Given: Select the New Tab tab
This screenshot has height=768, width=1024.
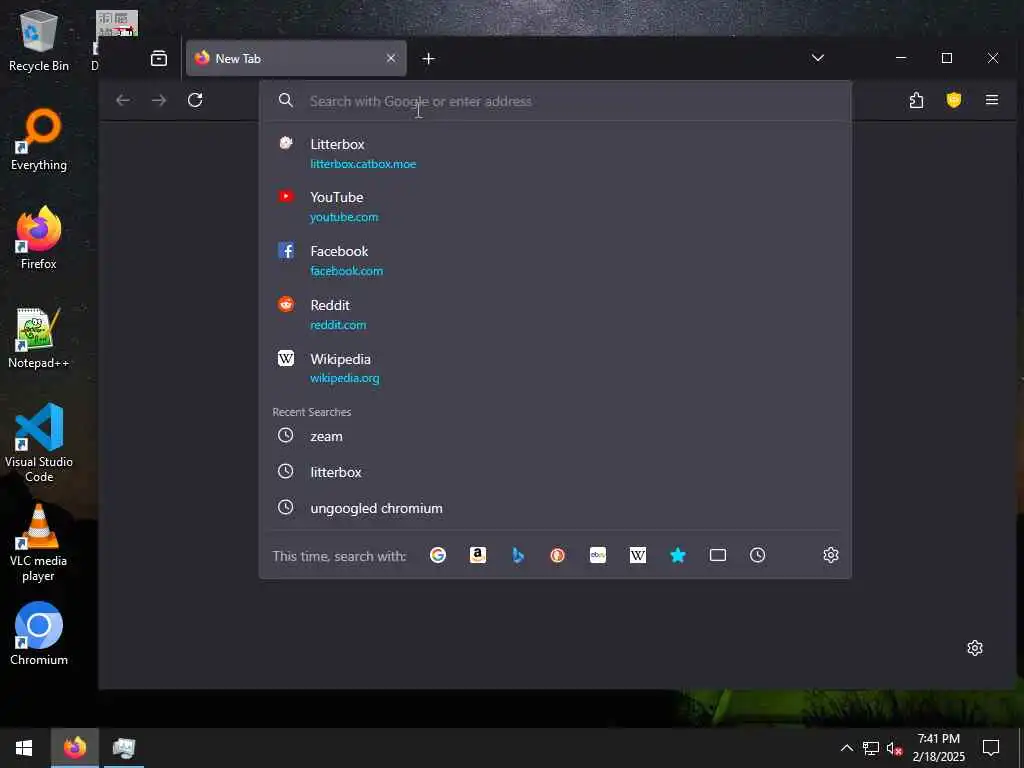Looking at the screenshot, I should click(296, 58).
